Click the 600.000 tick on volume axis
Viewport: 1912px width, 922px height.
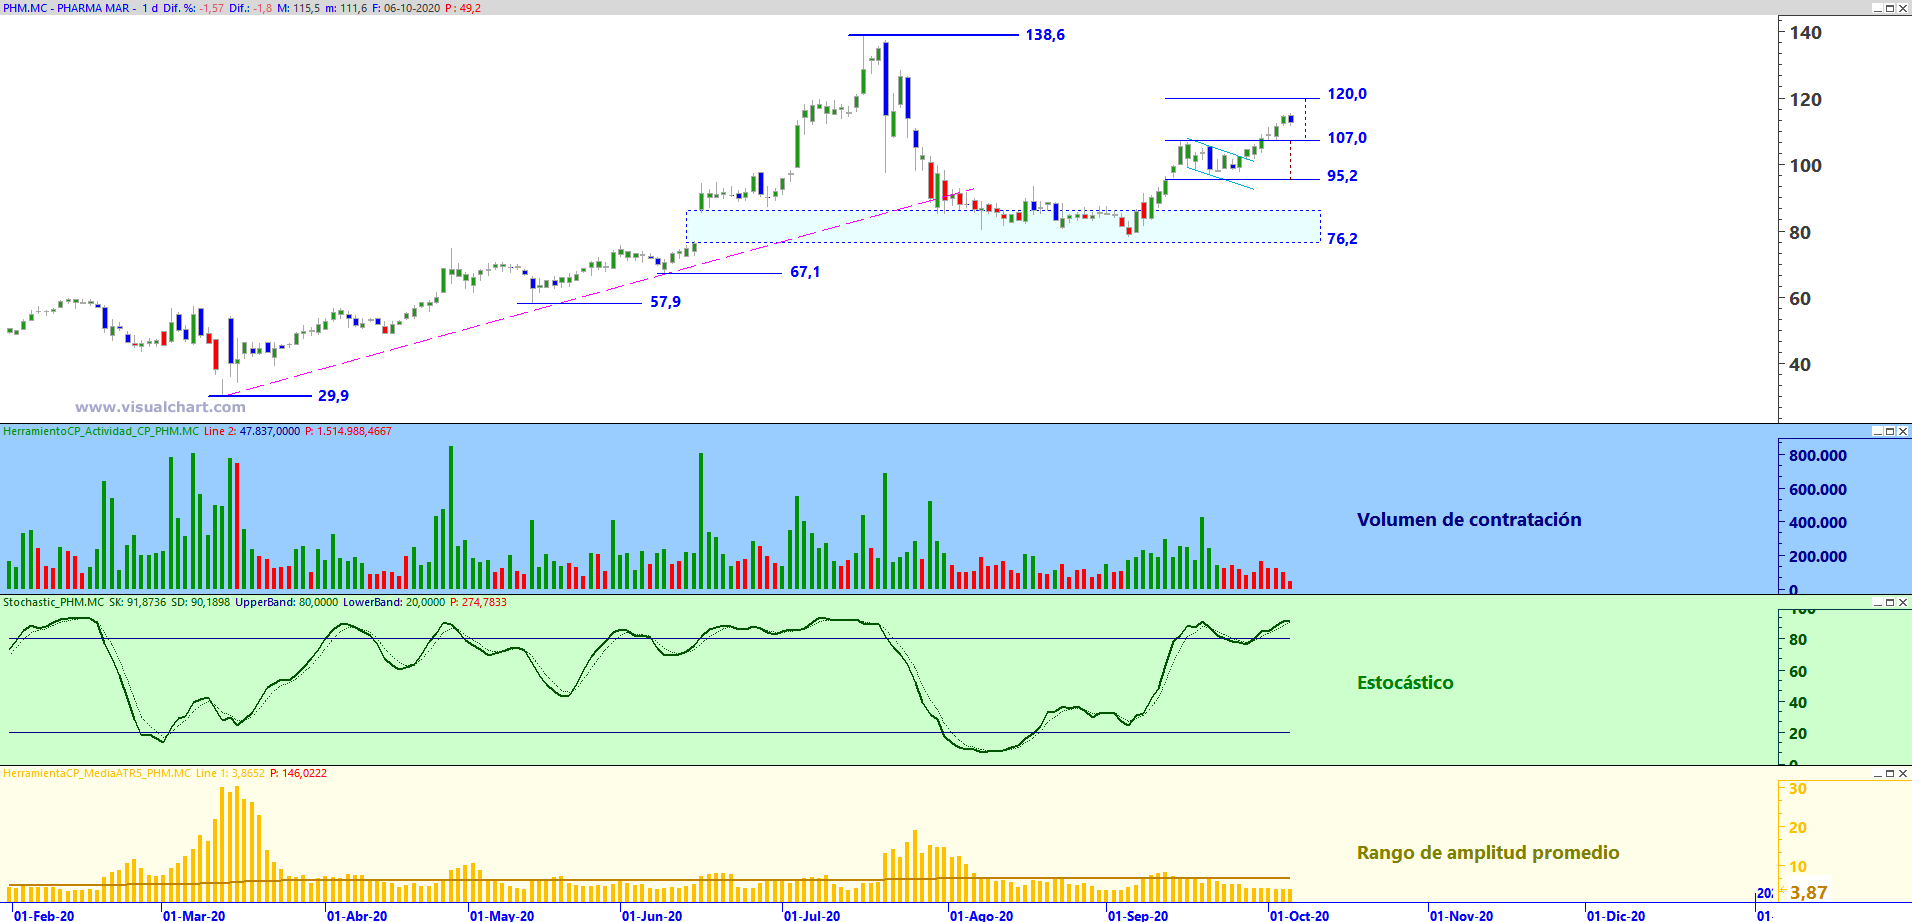[1818, 490]
